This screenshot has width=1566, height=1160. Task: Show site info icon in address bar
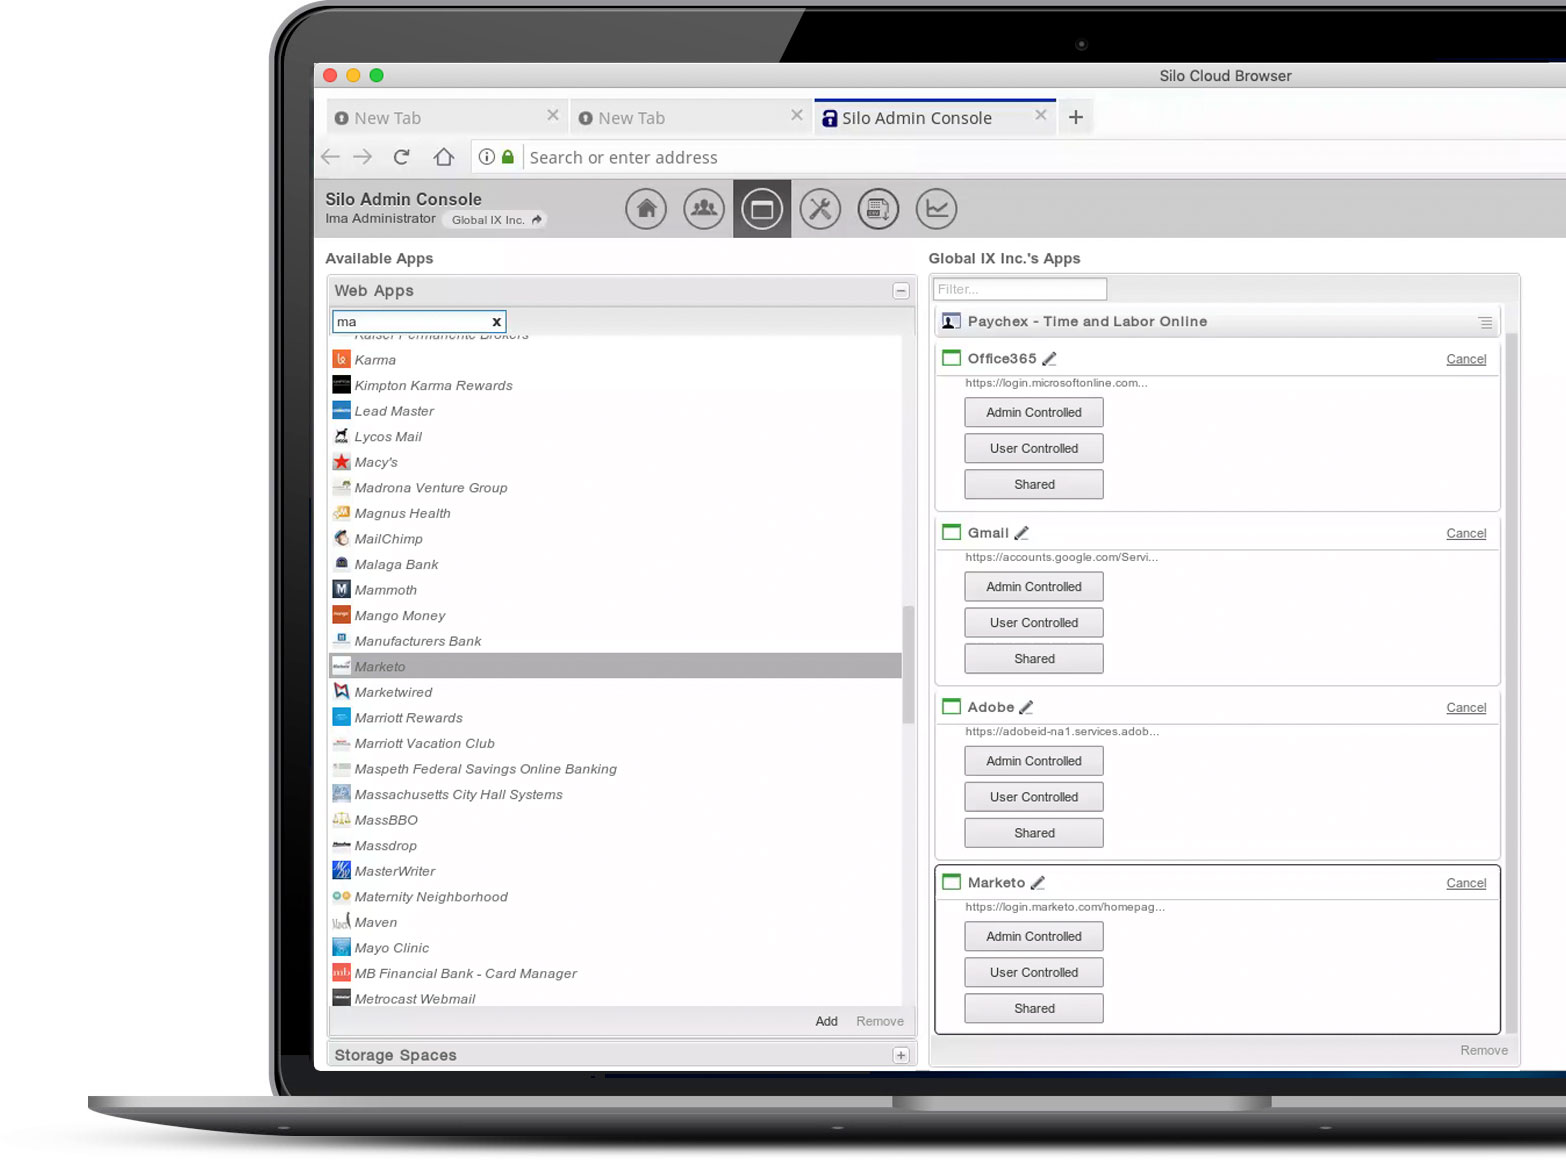(x=487, y=157)
